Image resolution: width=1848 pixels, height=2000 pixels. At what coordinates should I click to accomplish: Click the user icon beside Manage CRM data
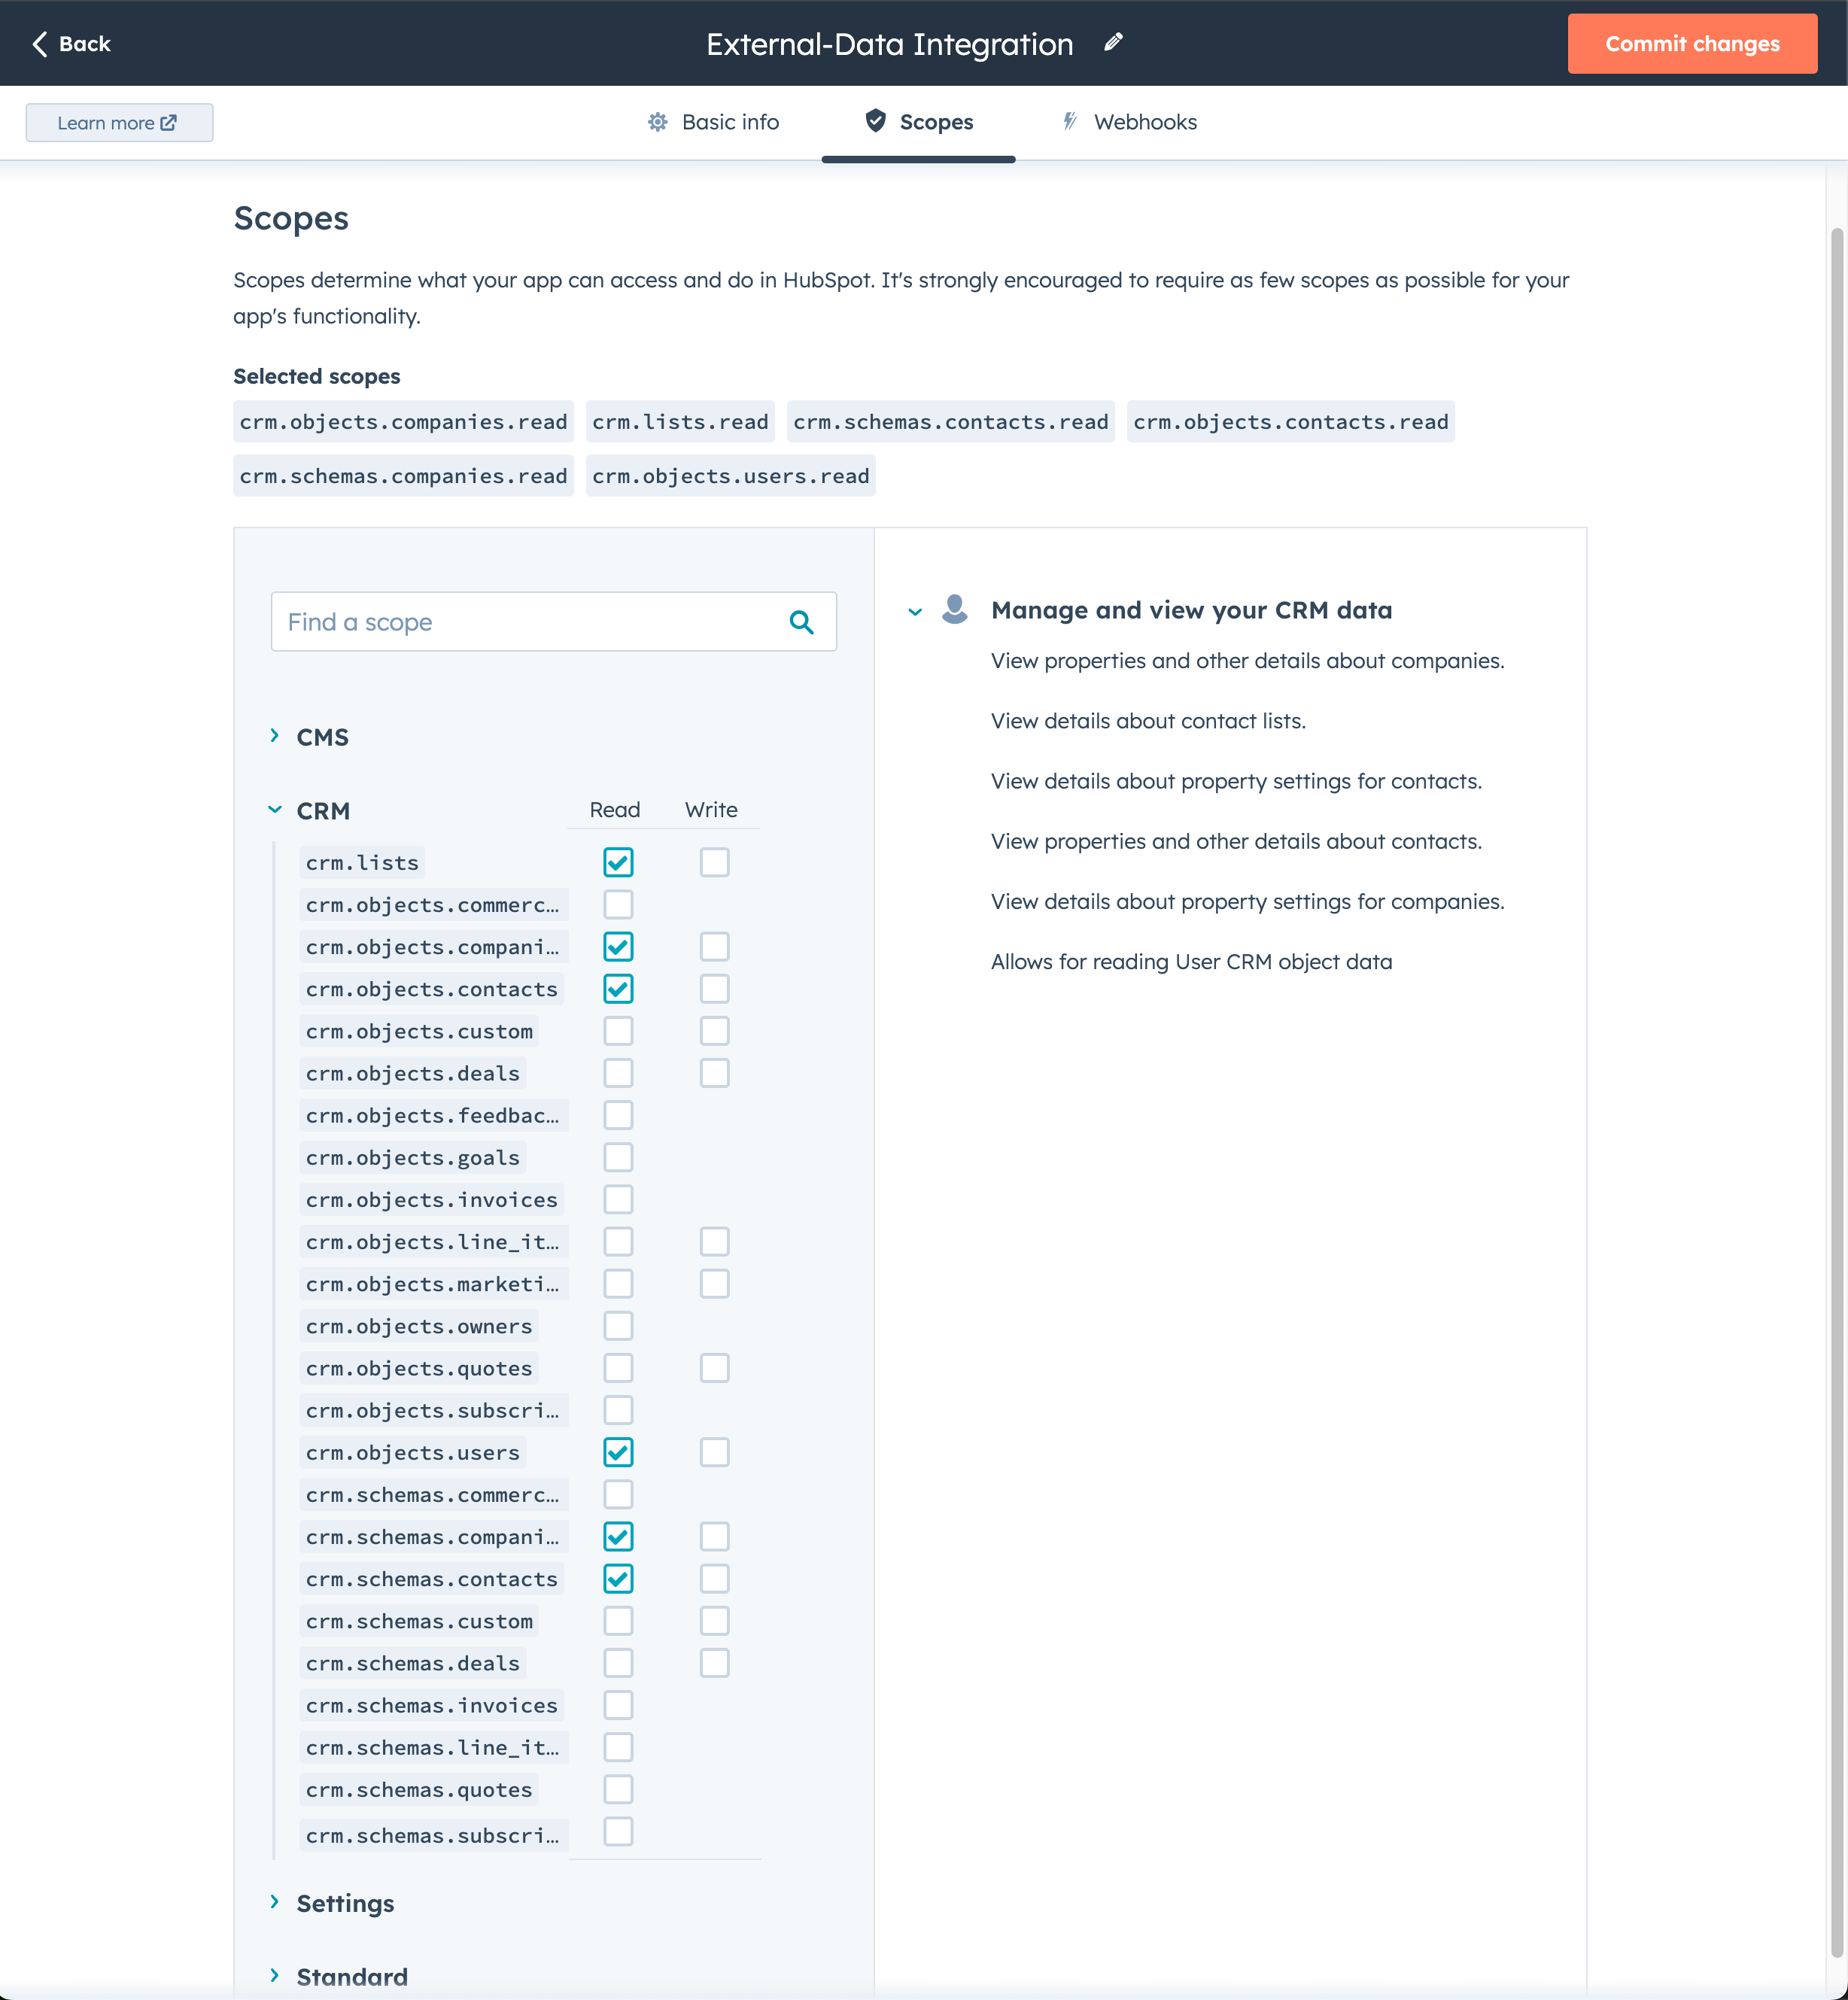coord(955,609)
